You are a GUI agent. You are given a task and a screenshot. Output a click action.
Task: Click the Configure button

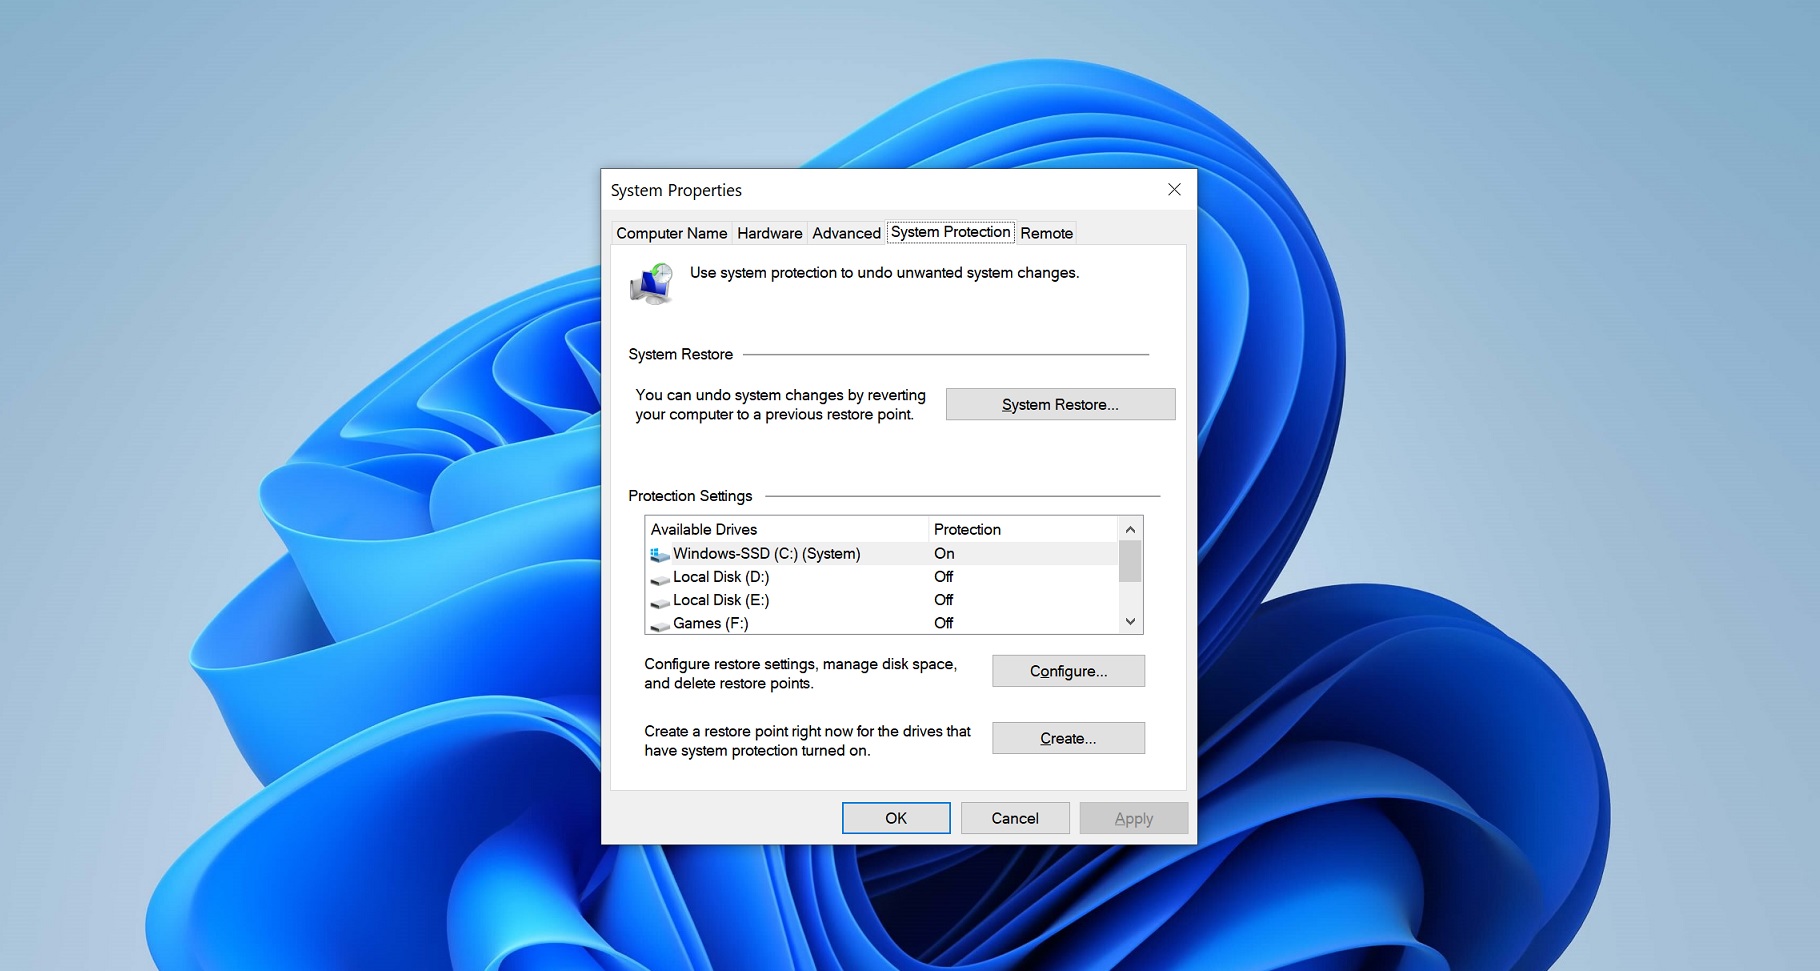(1067, 671)
